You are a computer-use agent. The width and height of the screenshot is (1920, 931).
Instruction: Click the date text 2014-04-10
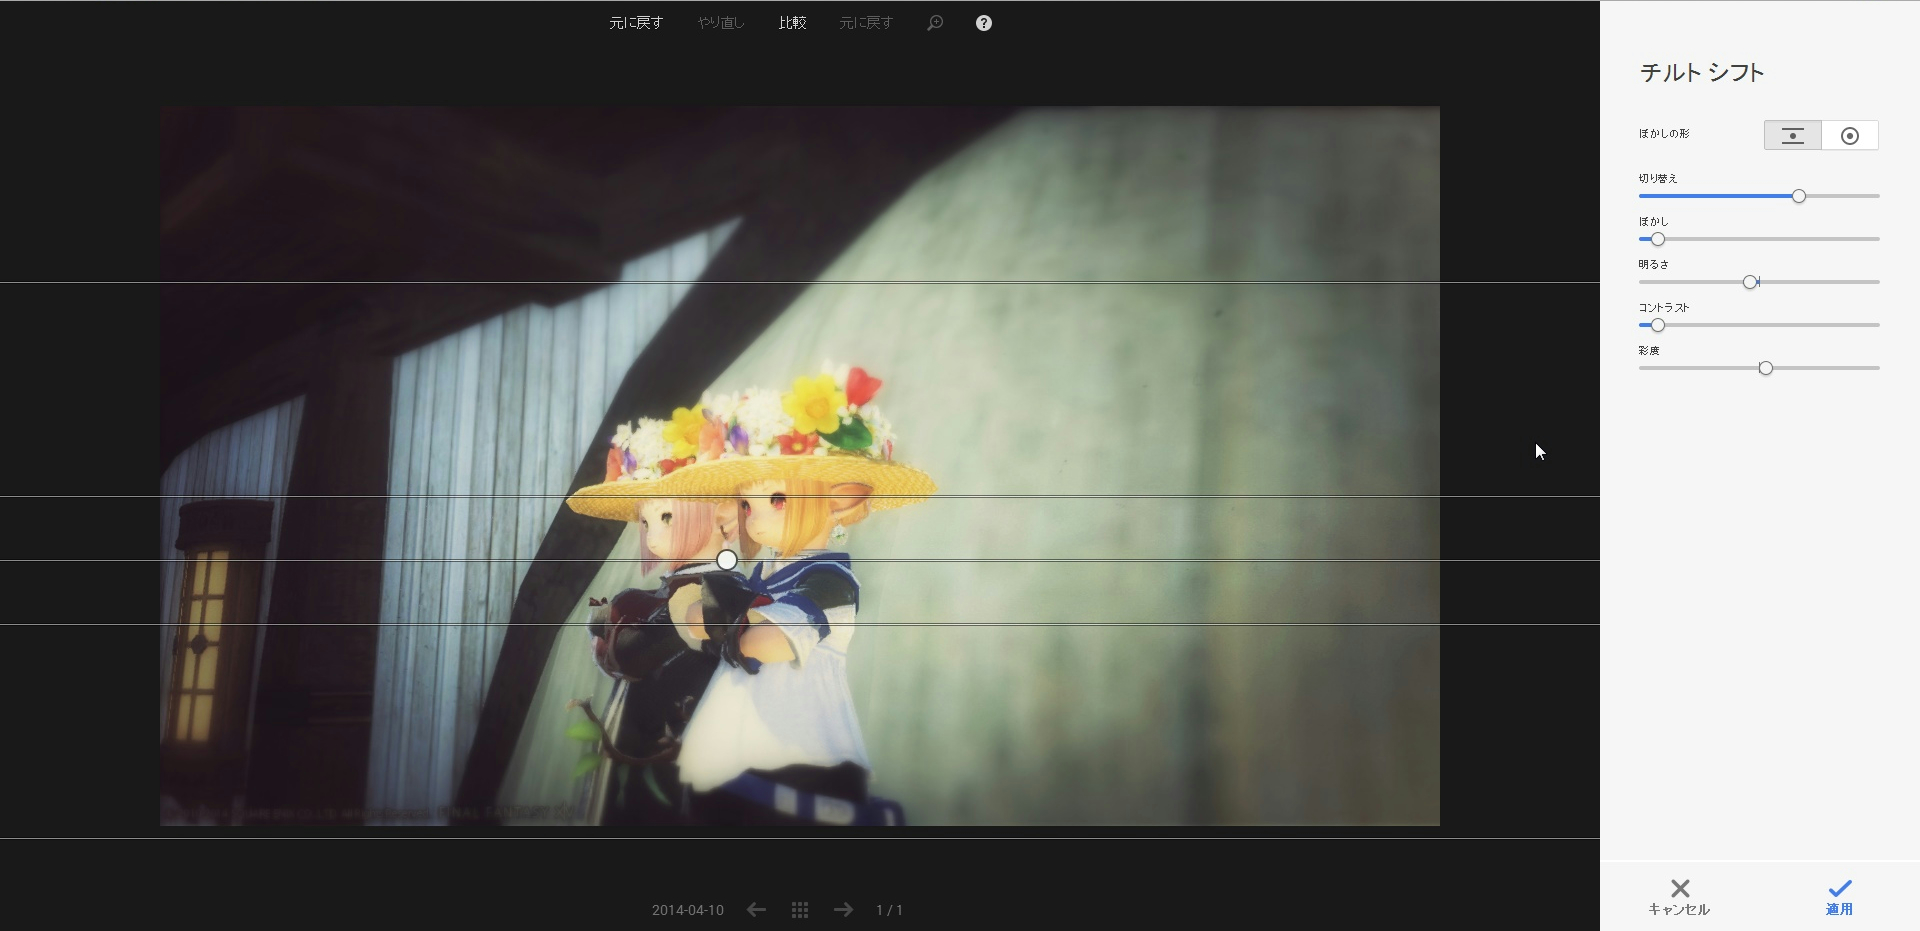[x=688, y=910]
